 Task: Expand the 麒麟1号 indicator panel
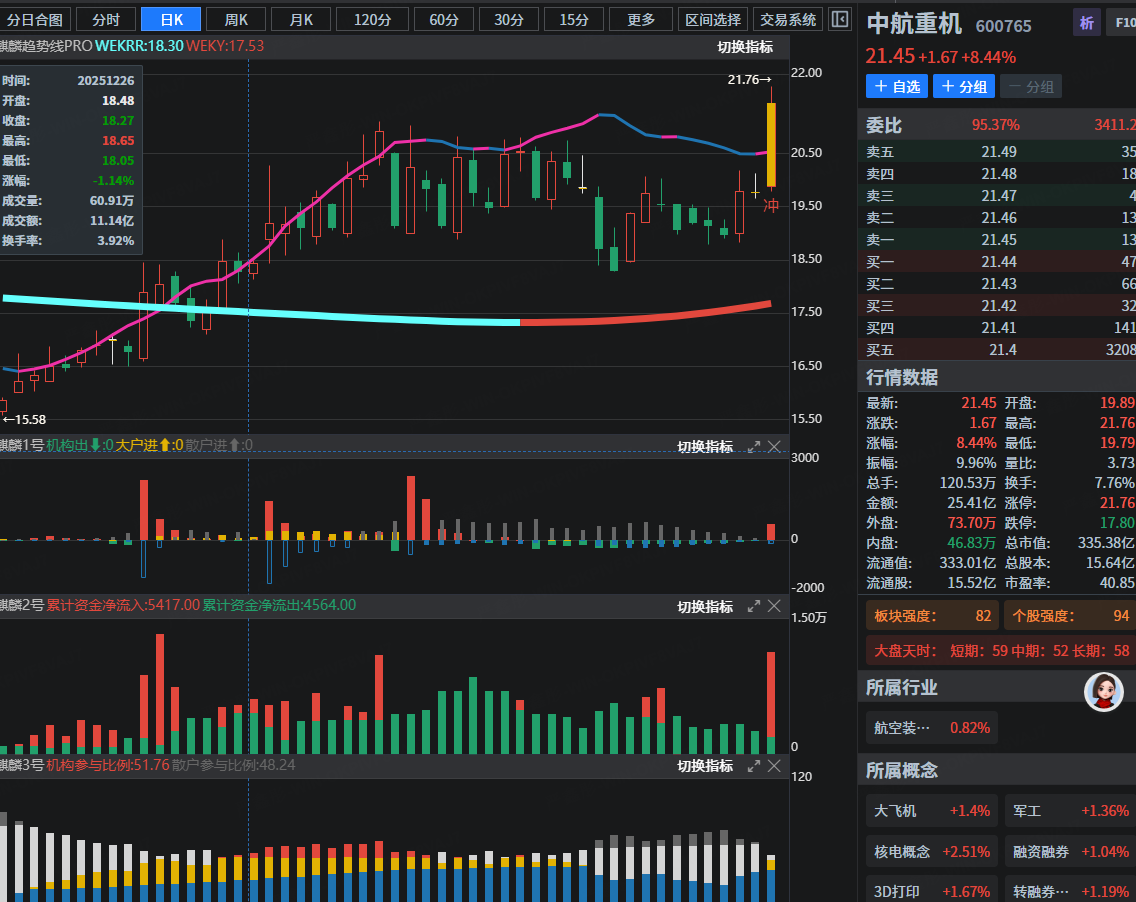[x=754, y=447]
